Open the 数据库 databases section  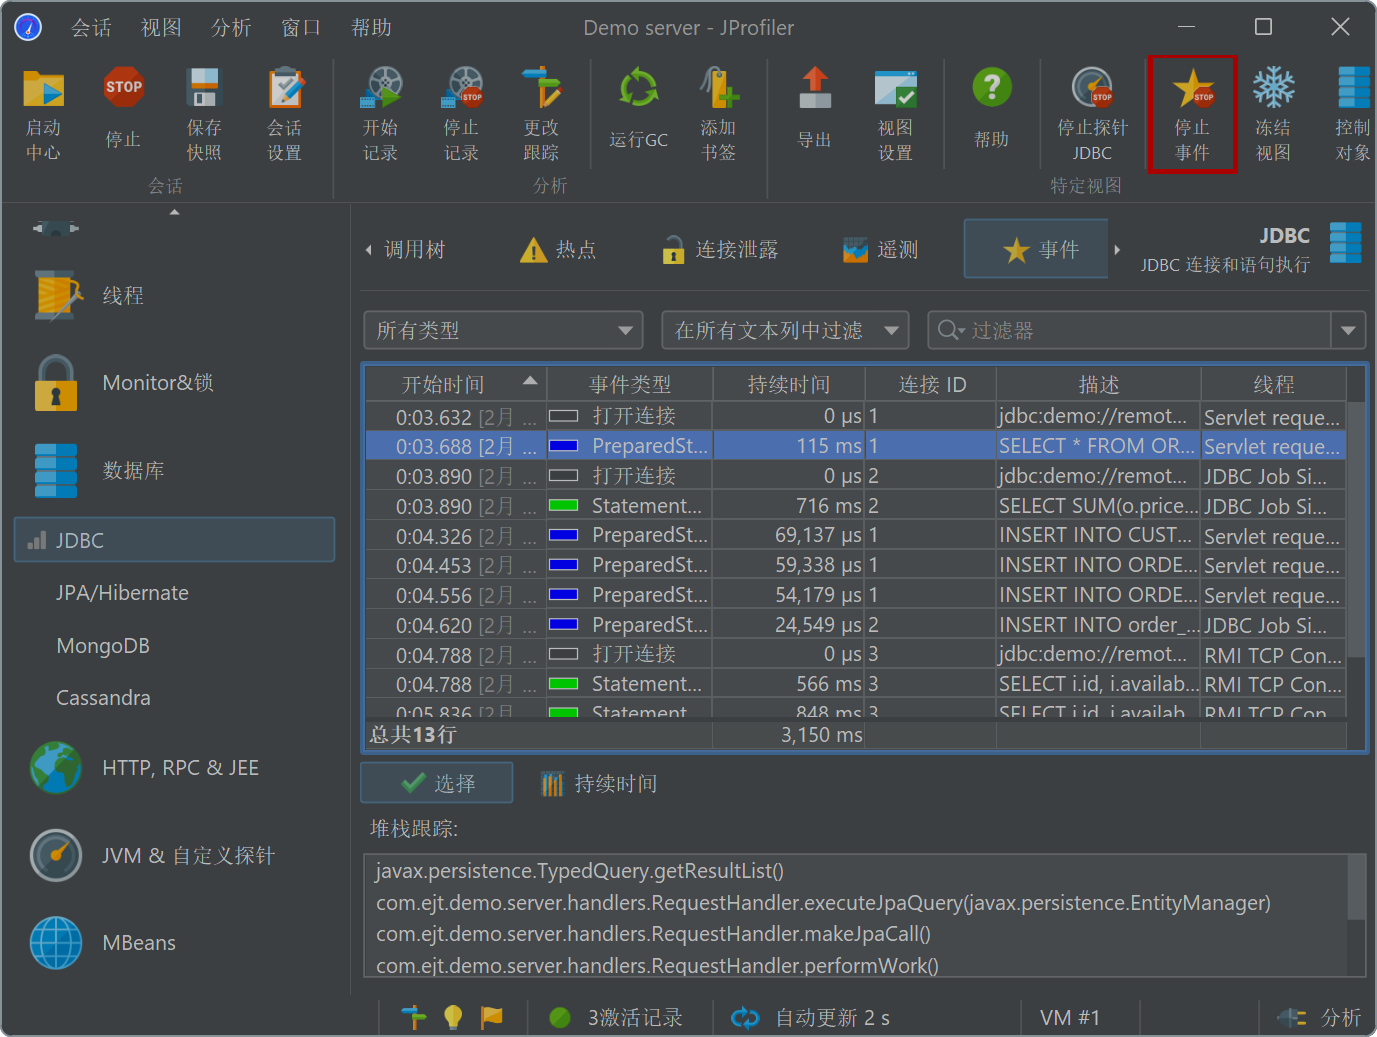pos(100,470)
